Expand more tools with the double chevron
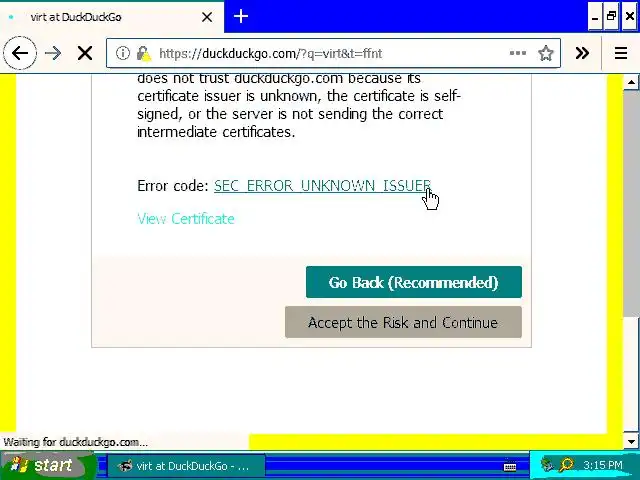This screenshot has height=480, width=640. click(x=582, y=53)
